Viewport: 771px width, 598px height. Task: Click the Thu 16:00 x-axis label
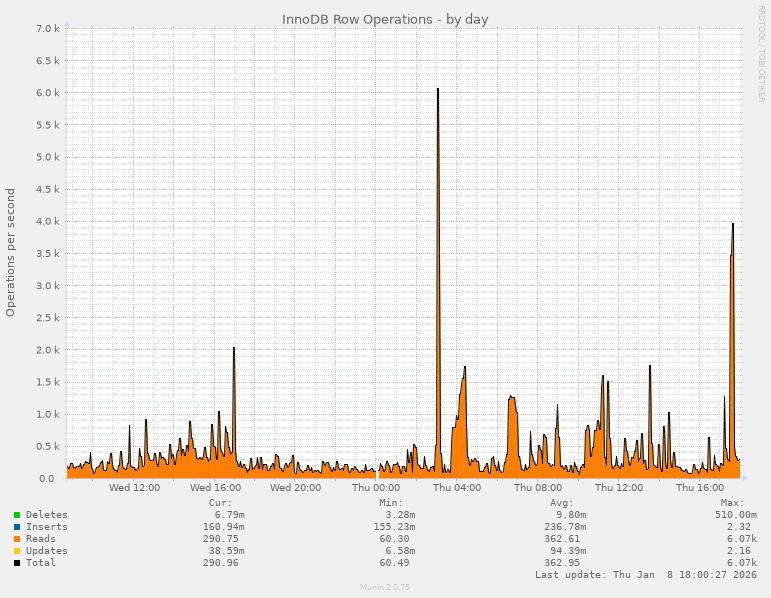[x=700, y=488]
